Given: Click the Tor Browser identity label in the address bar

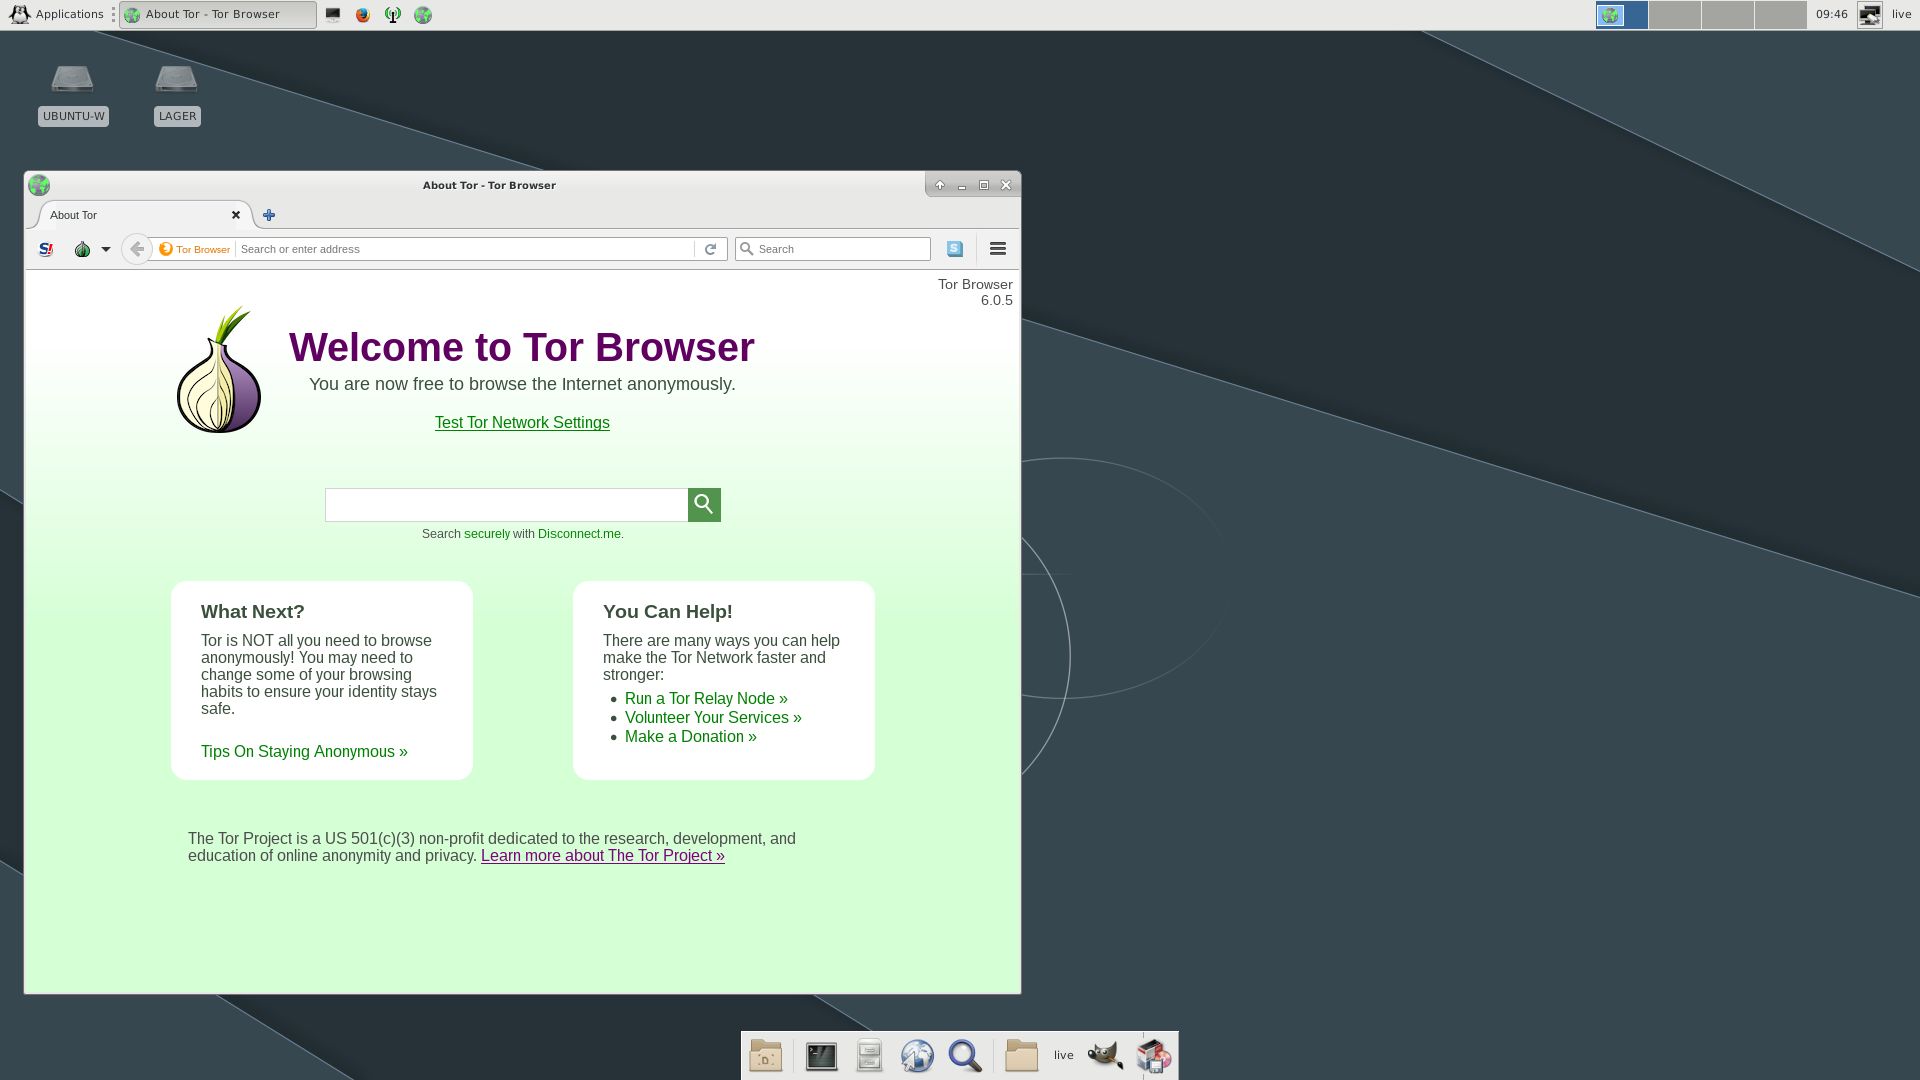Looking at the screenshot, I should pyautogui.click(x=195, y=249).
